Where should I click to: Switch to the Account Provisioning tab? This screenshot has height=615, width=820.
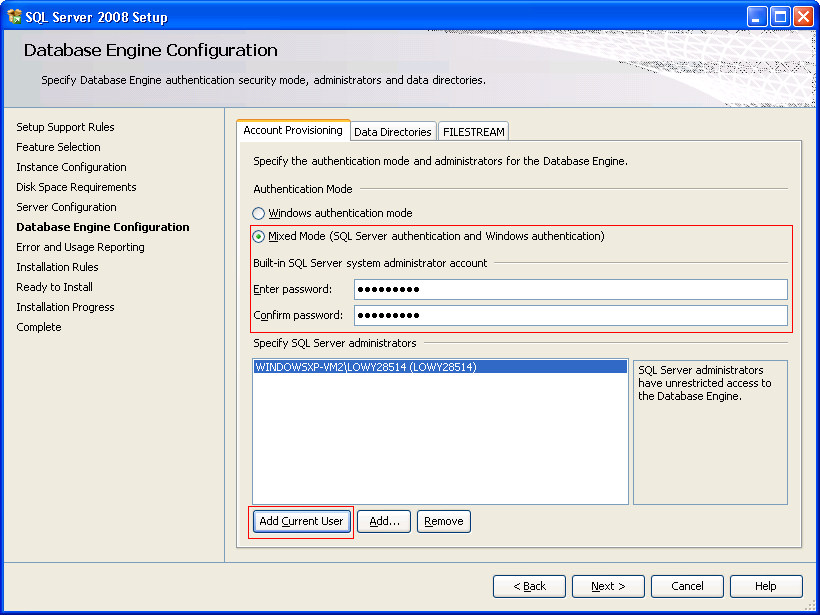click(x=293, y=130)
